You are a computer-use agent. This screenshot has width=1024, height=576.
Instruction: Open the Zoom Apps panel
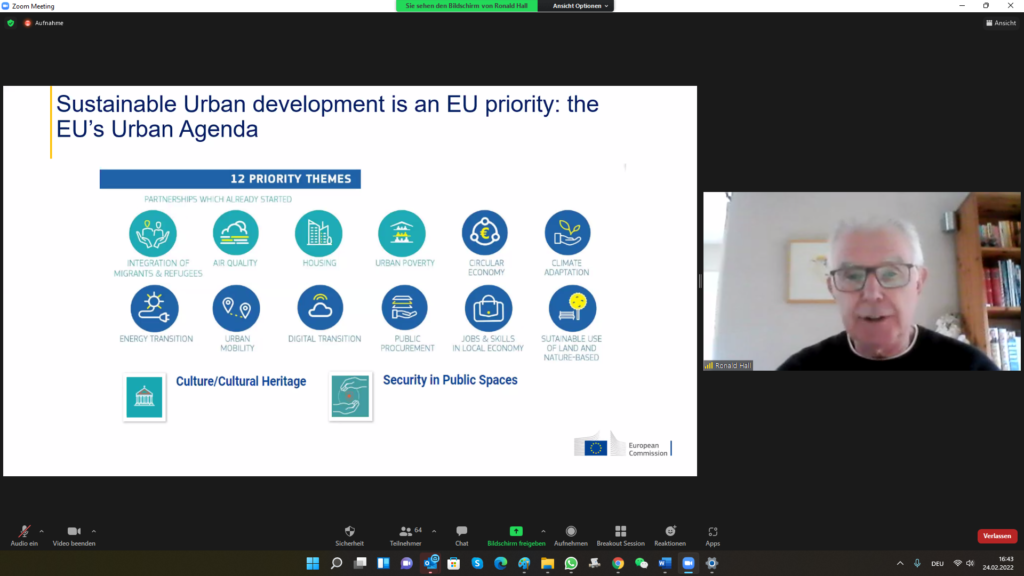pos(712,534)
